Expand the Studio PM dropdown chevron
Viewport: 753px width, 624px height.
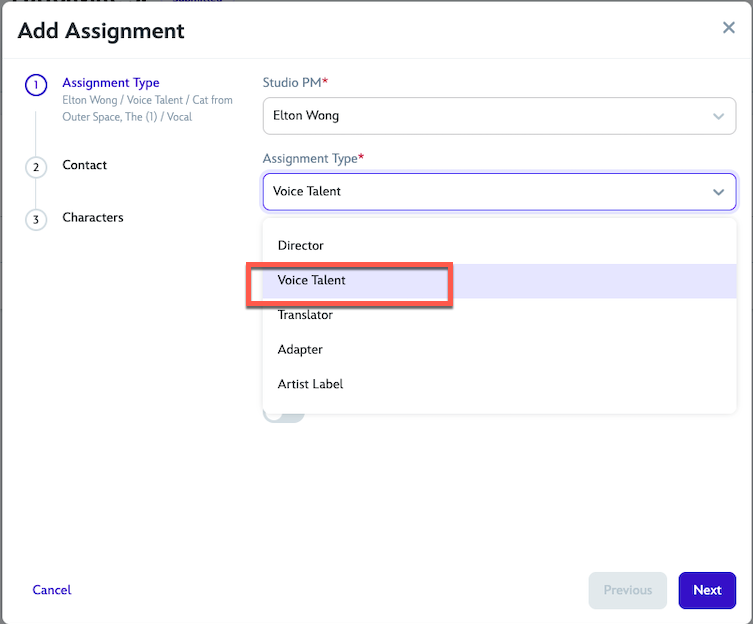718,116
